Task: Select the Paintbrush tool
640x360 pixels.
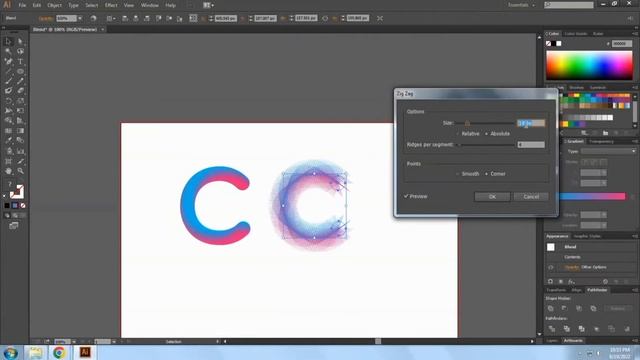Action: coord(8,81)
